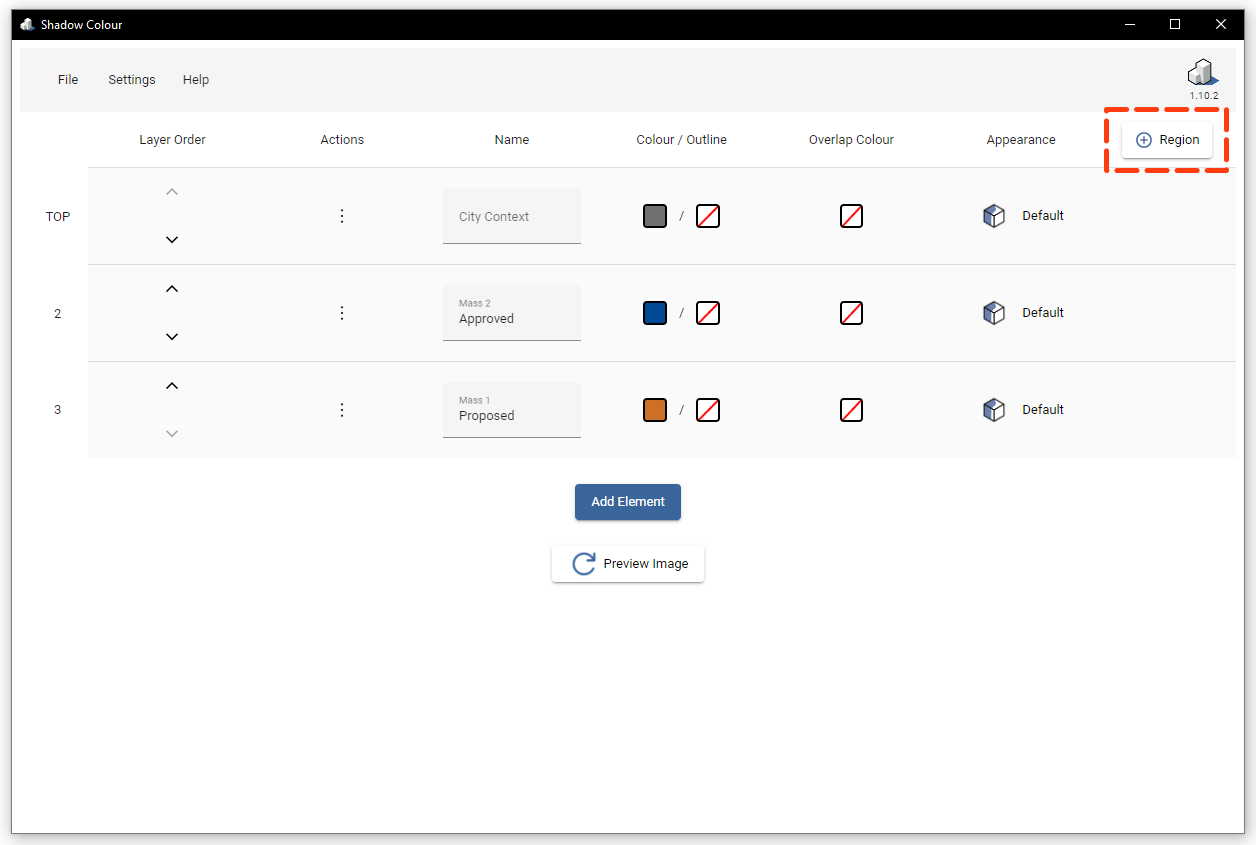Change the grey colour swatch of City Context
The image size is (1256, 845).
tap(654, 215)
